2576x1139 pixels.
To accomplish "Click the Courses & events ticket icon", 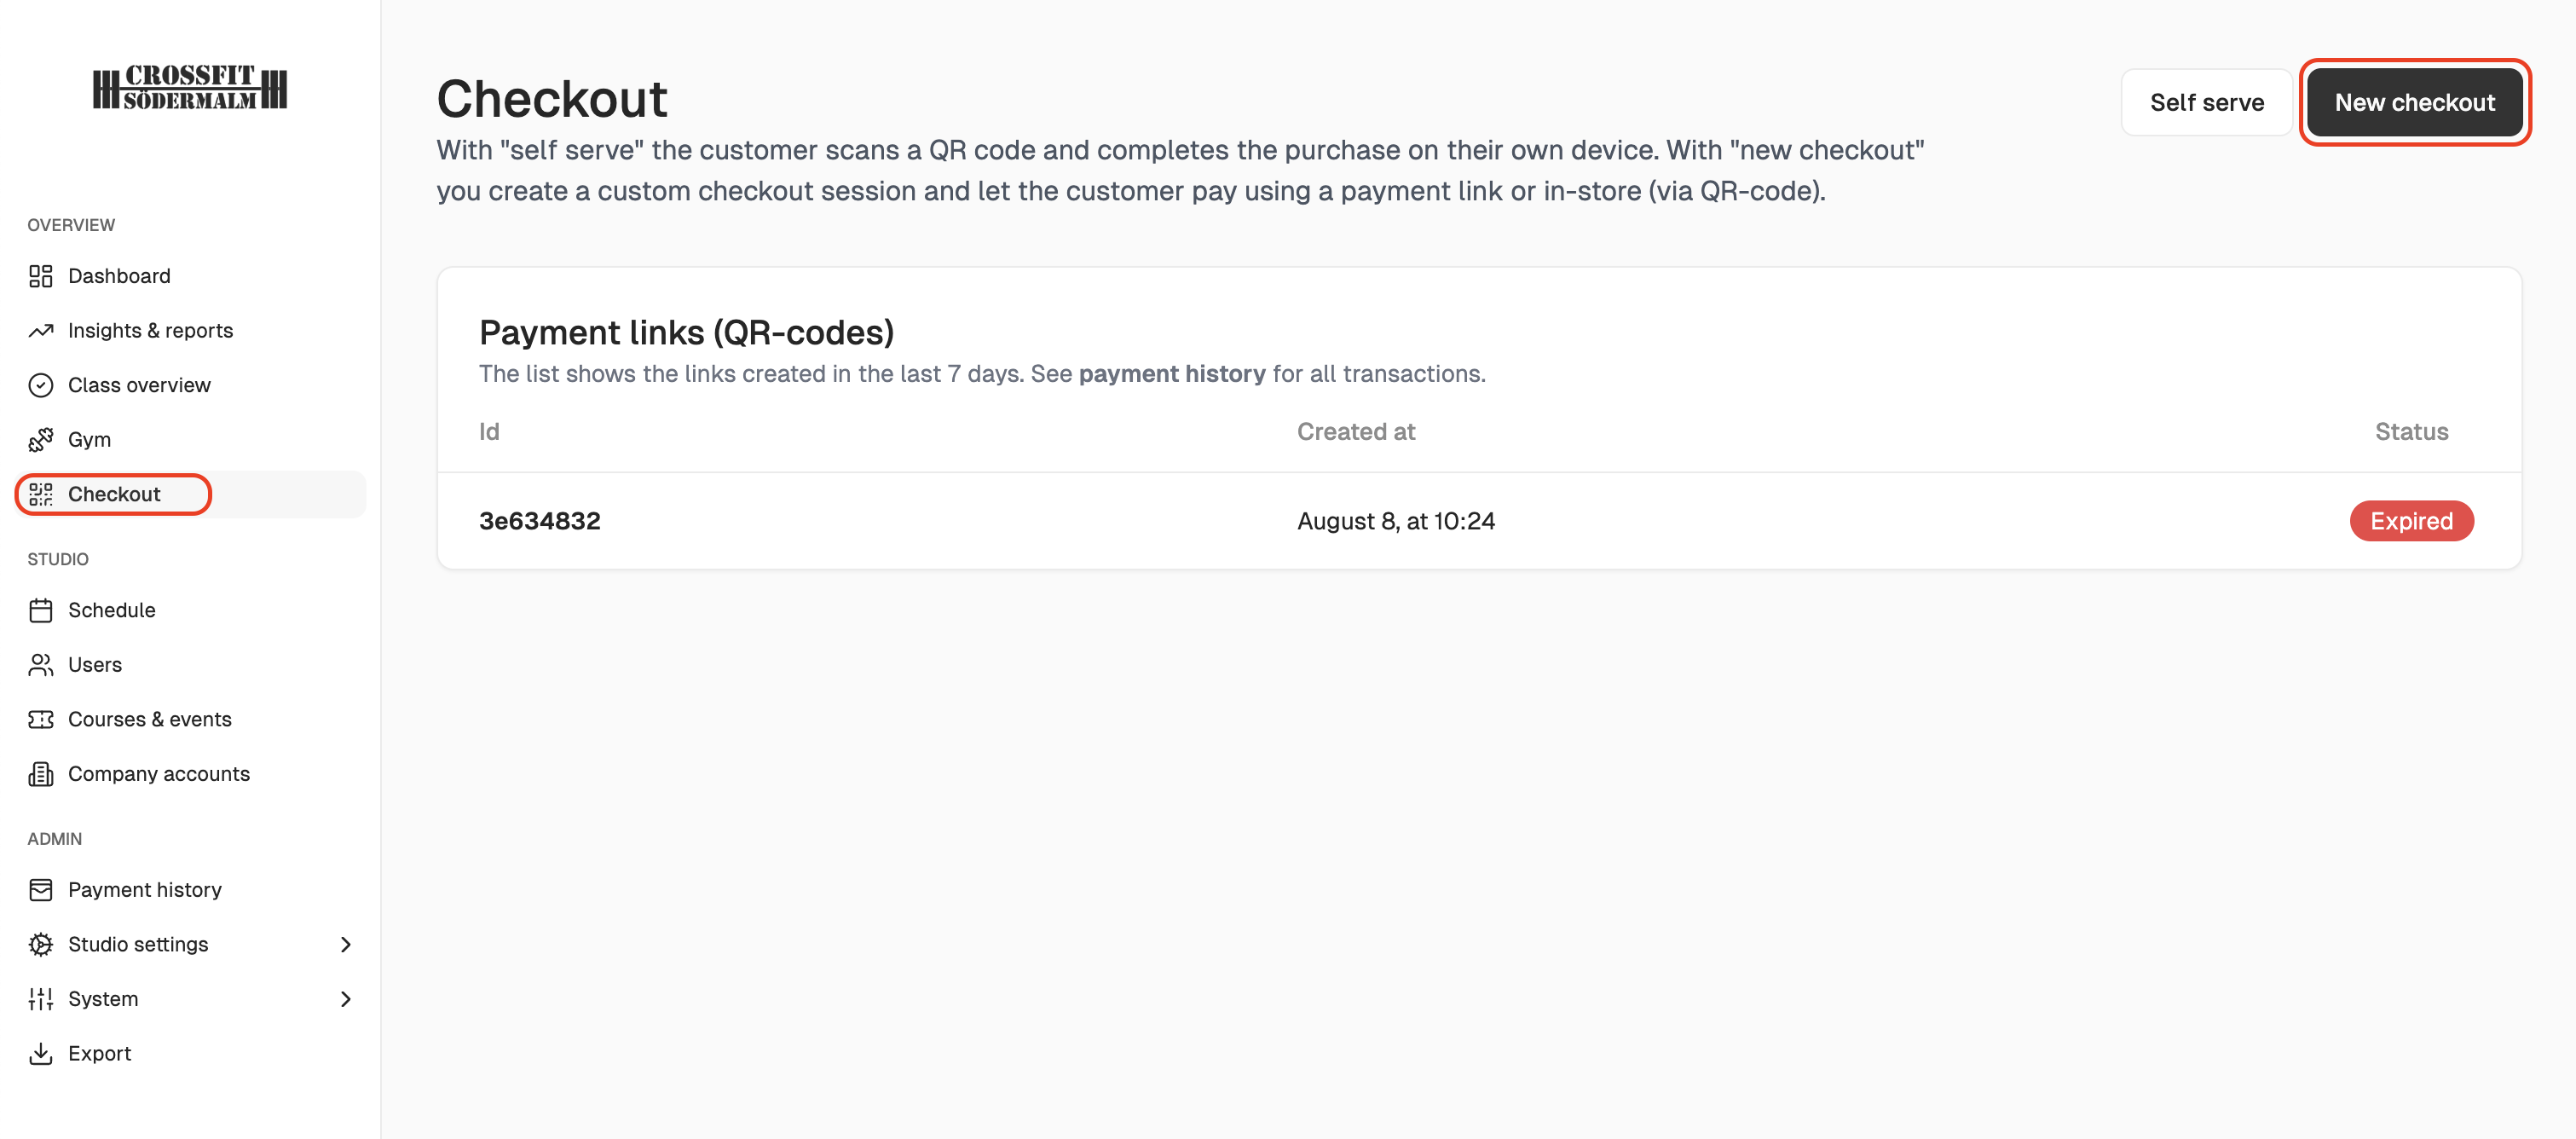I will tap(41, 719).
